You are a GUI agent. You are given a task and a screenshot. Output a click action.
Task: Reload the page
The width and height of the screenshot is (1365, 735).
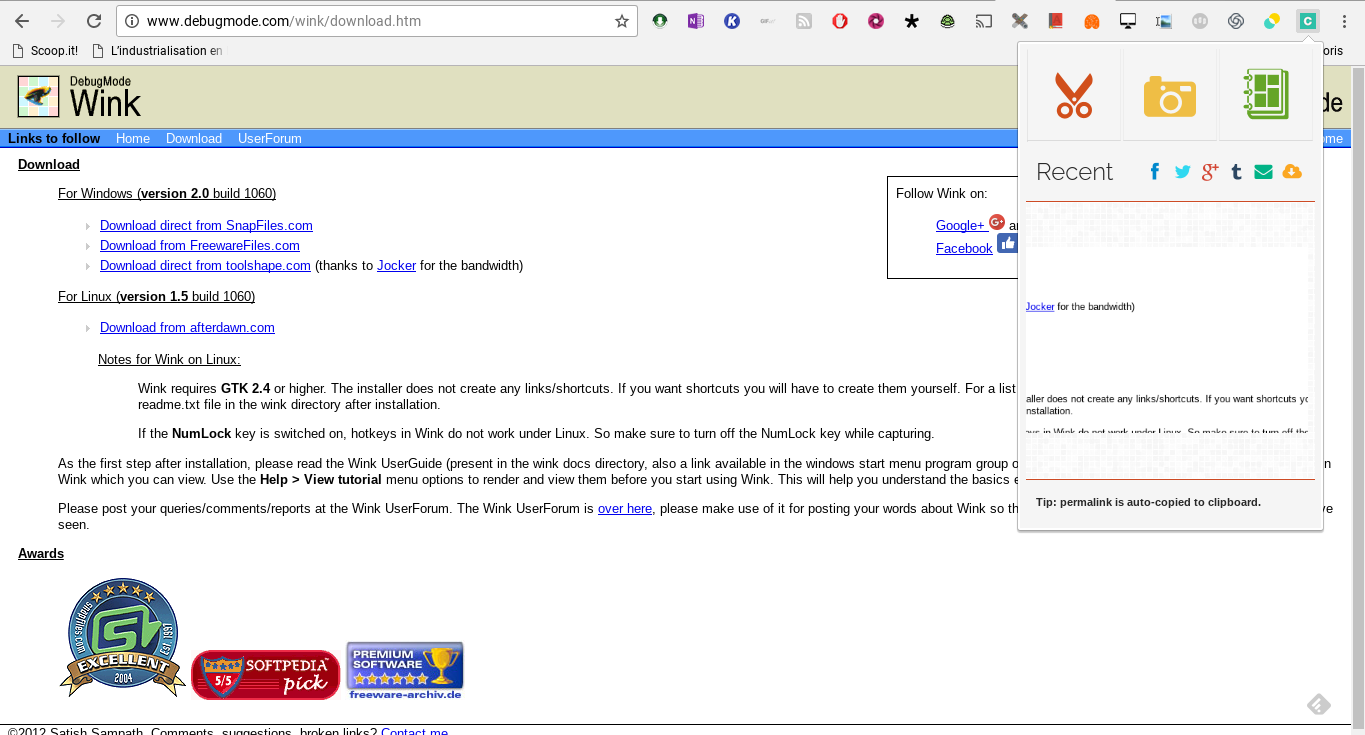[x=93, y=21]
